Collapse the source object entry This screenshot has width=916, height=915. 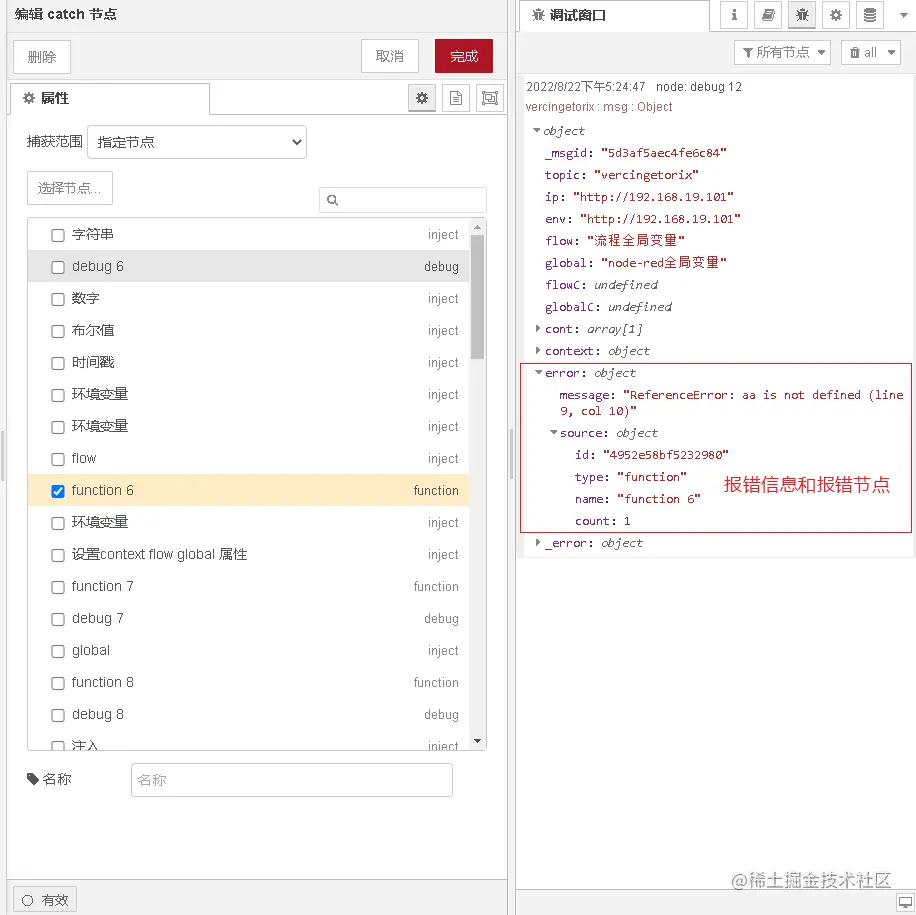tap(553, 433)
